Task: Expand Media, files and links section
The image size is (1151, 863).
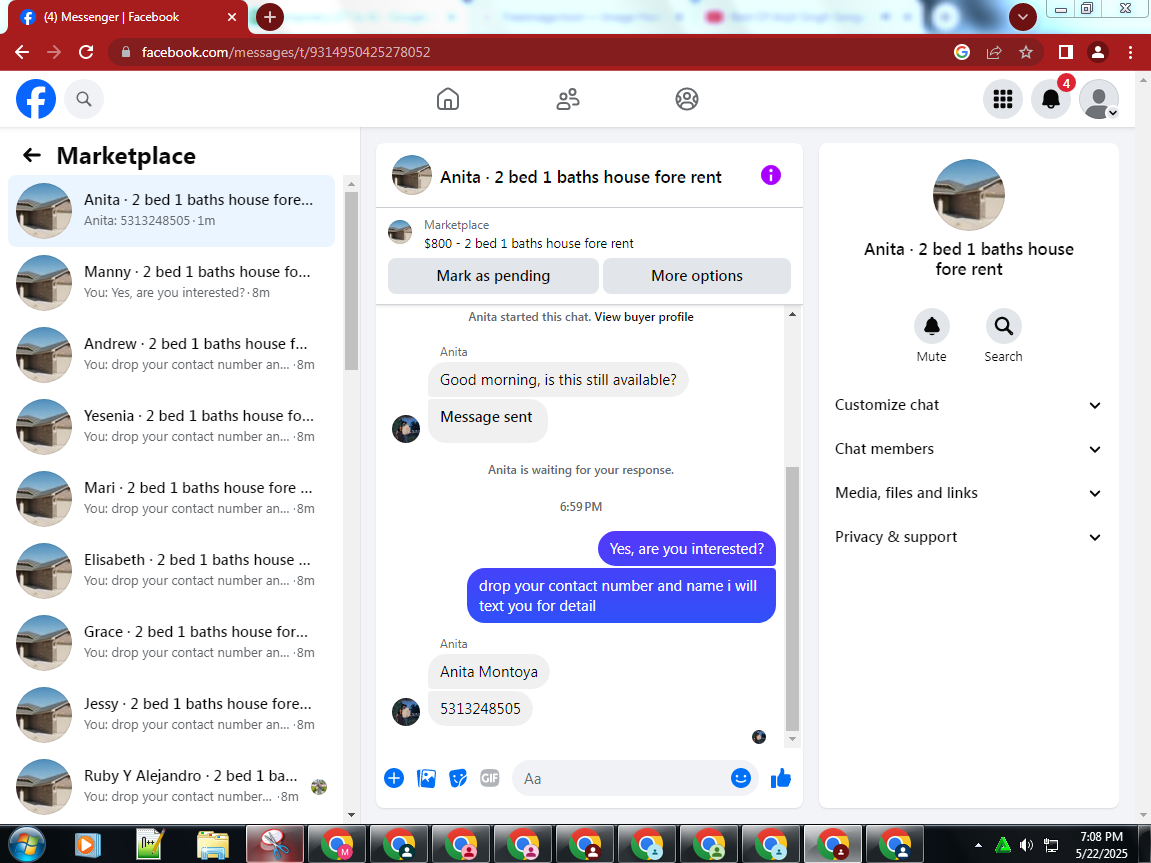Action: [x=968, y=493]
